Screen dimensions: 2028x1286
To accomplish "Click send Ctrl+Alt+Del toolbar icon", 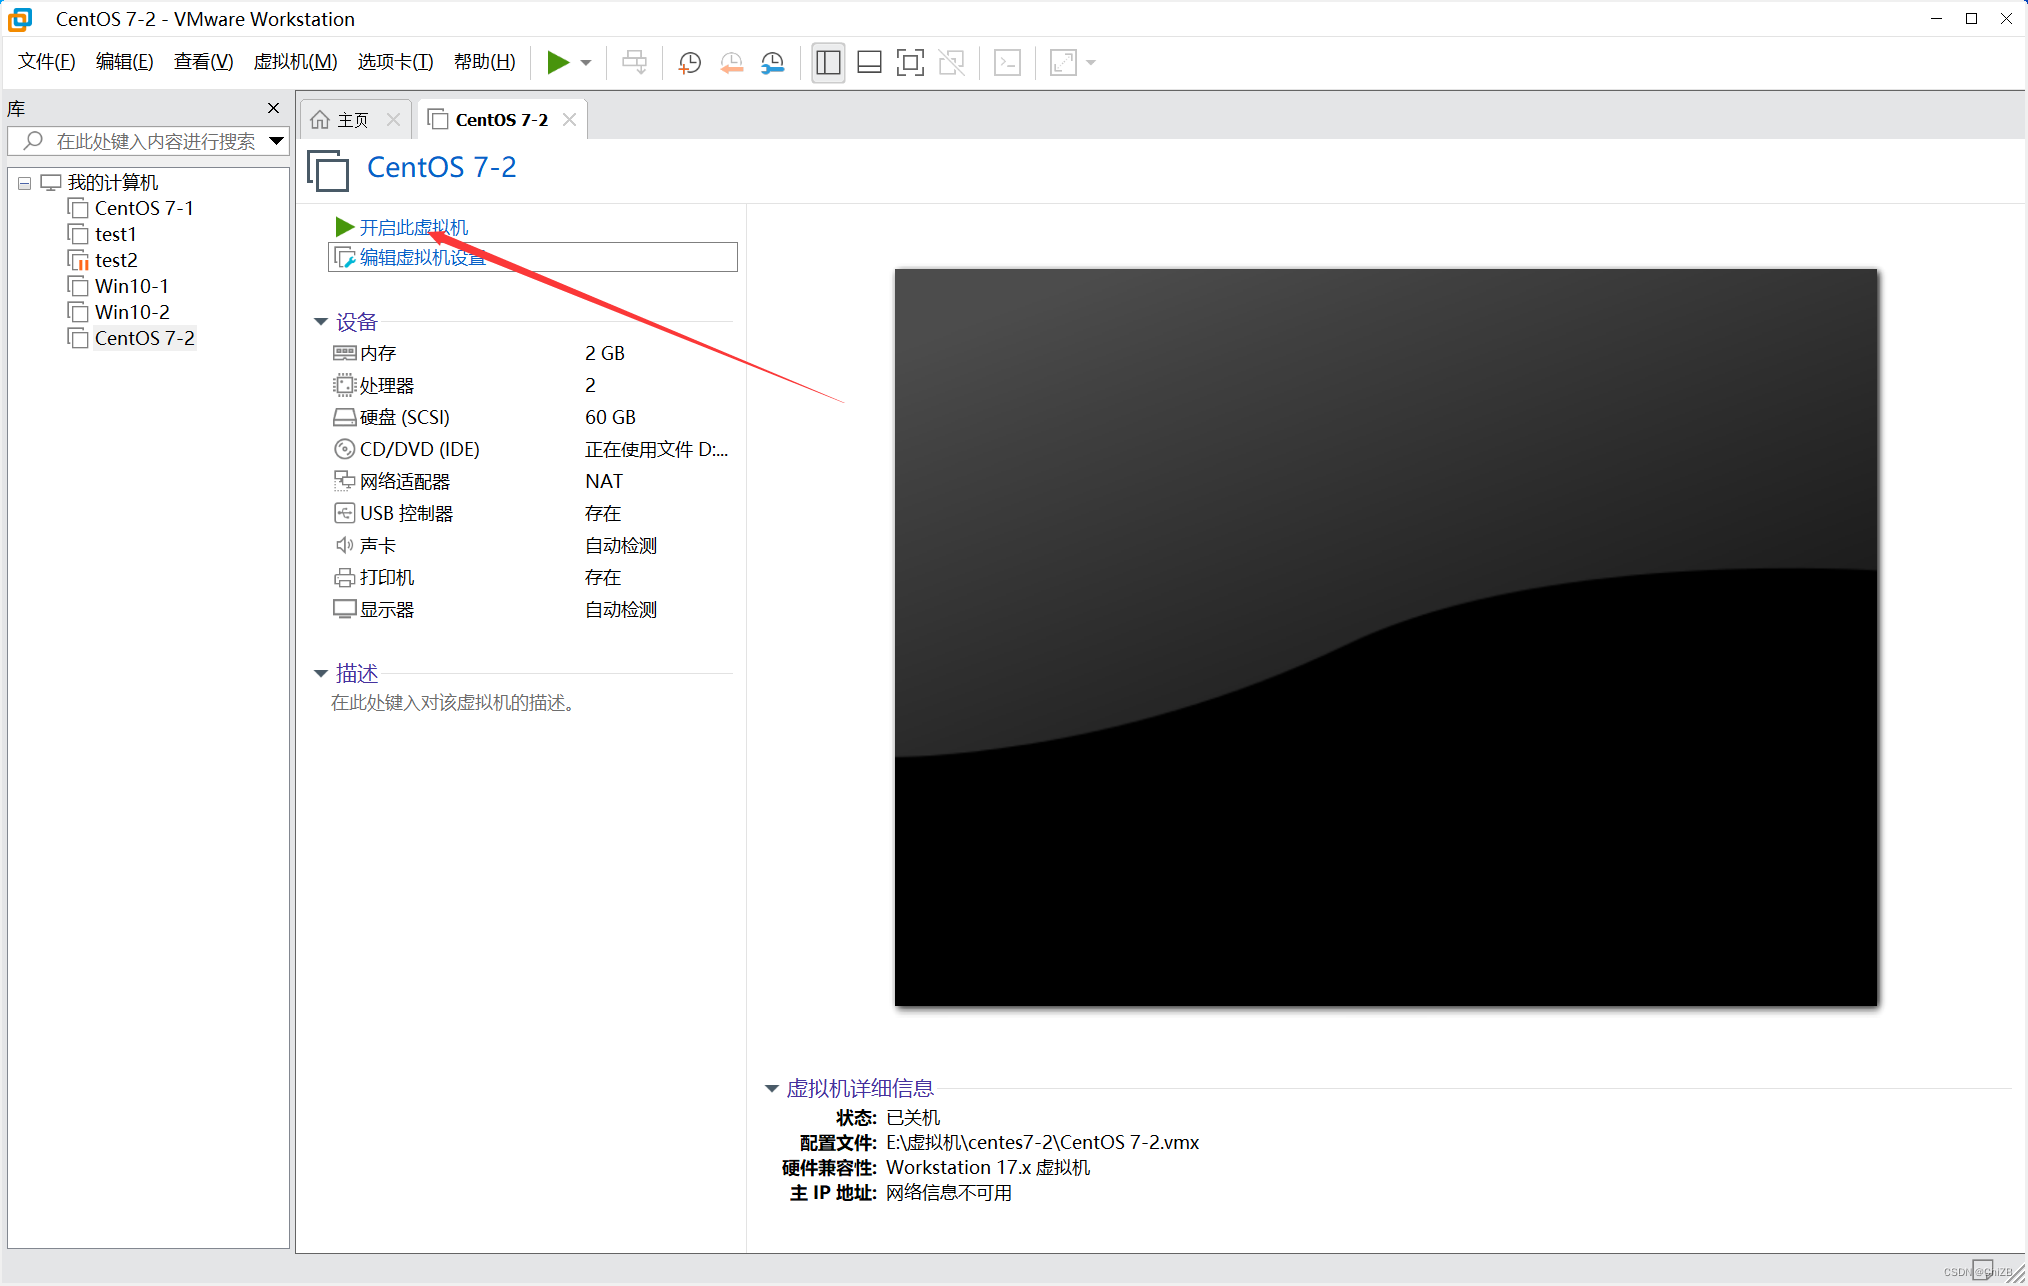I will point(634,62).
